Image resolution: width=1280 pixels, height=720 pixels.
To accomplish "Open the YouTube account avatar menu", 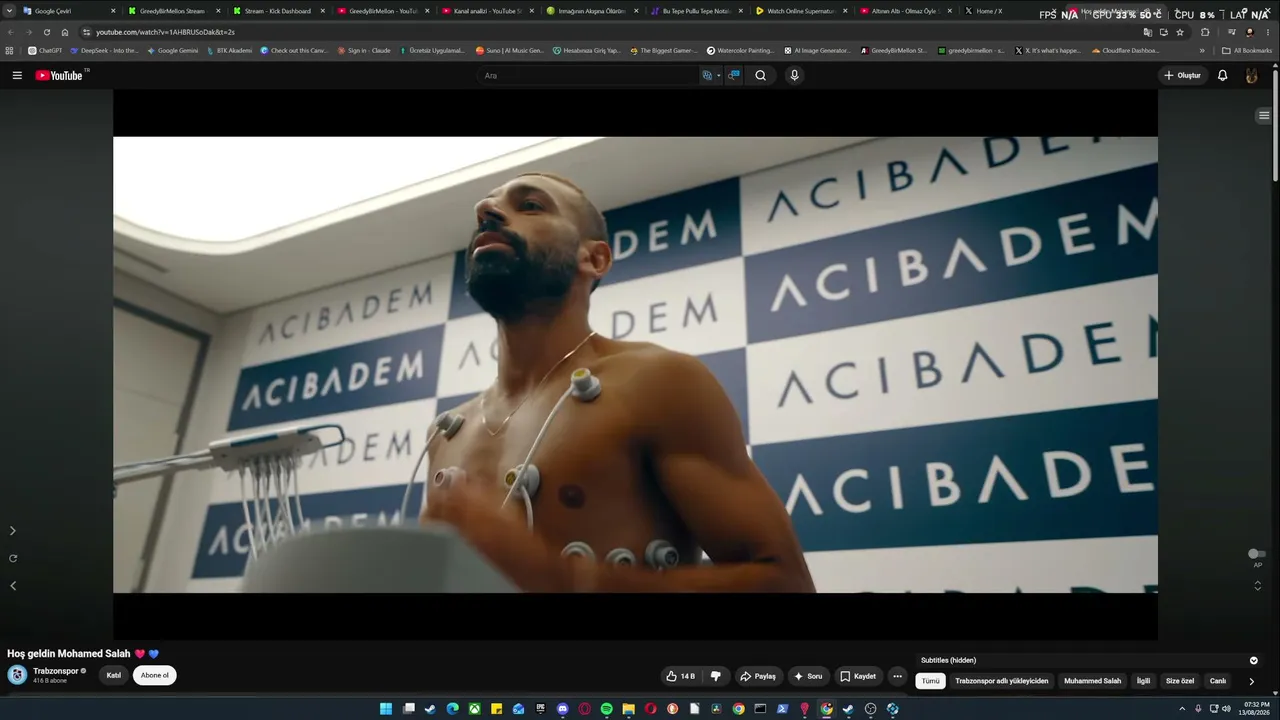I will 1251,75.
